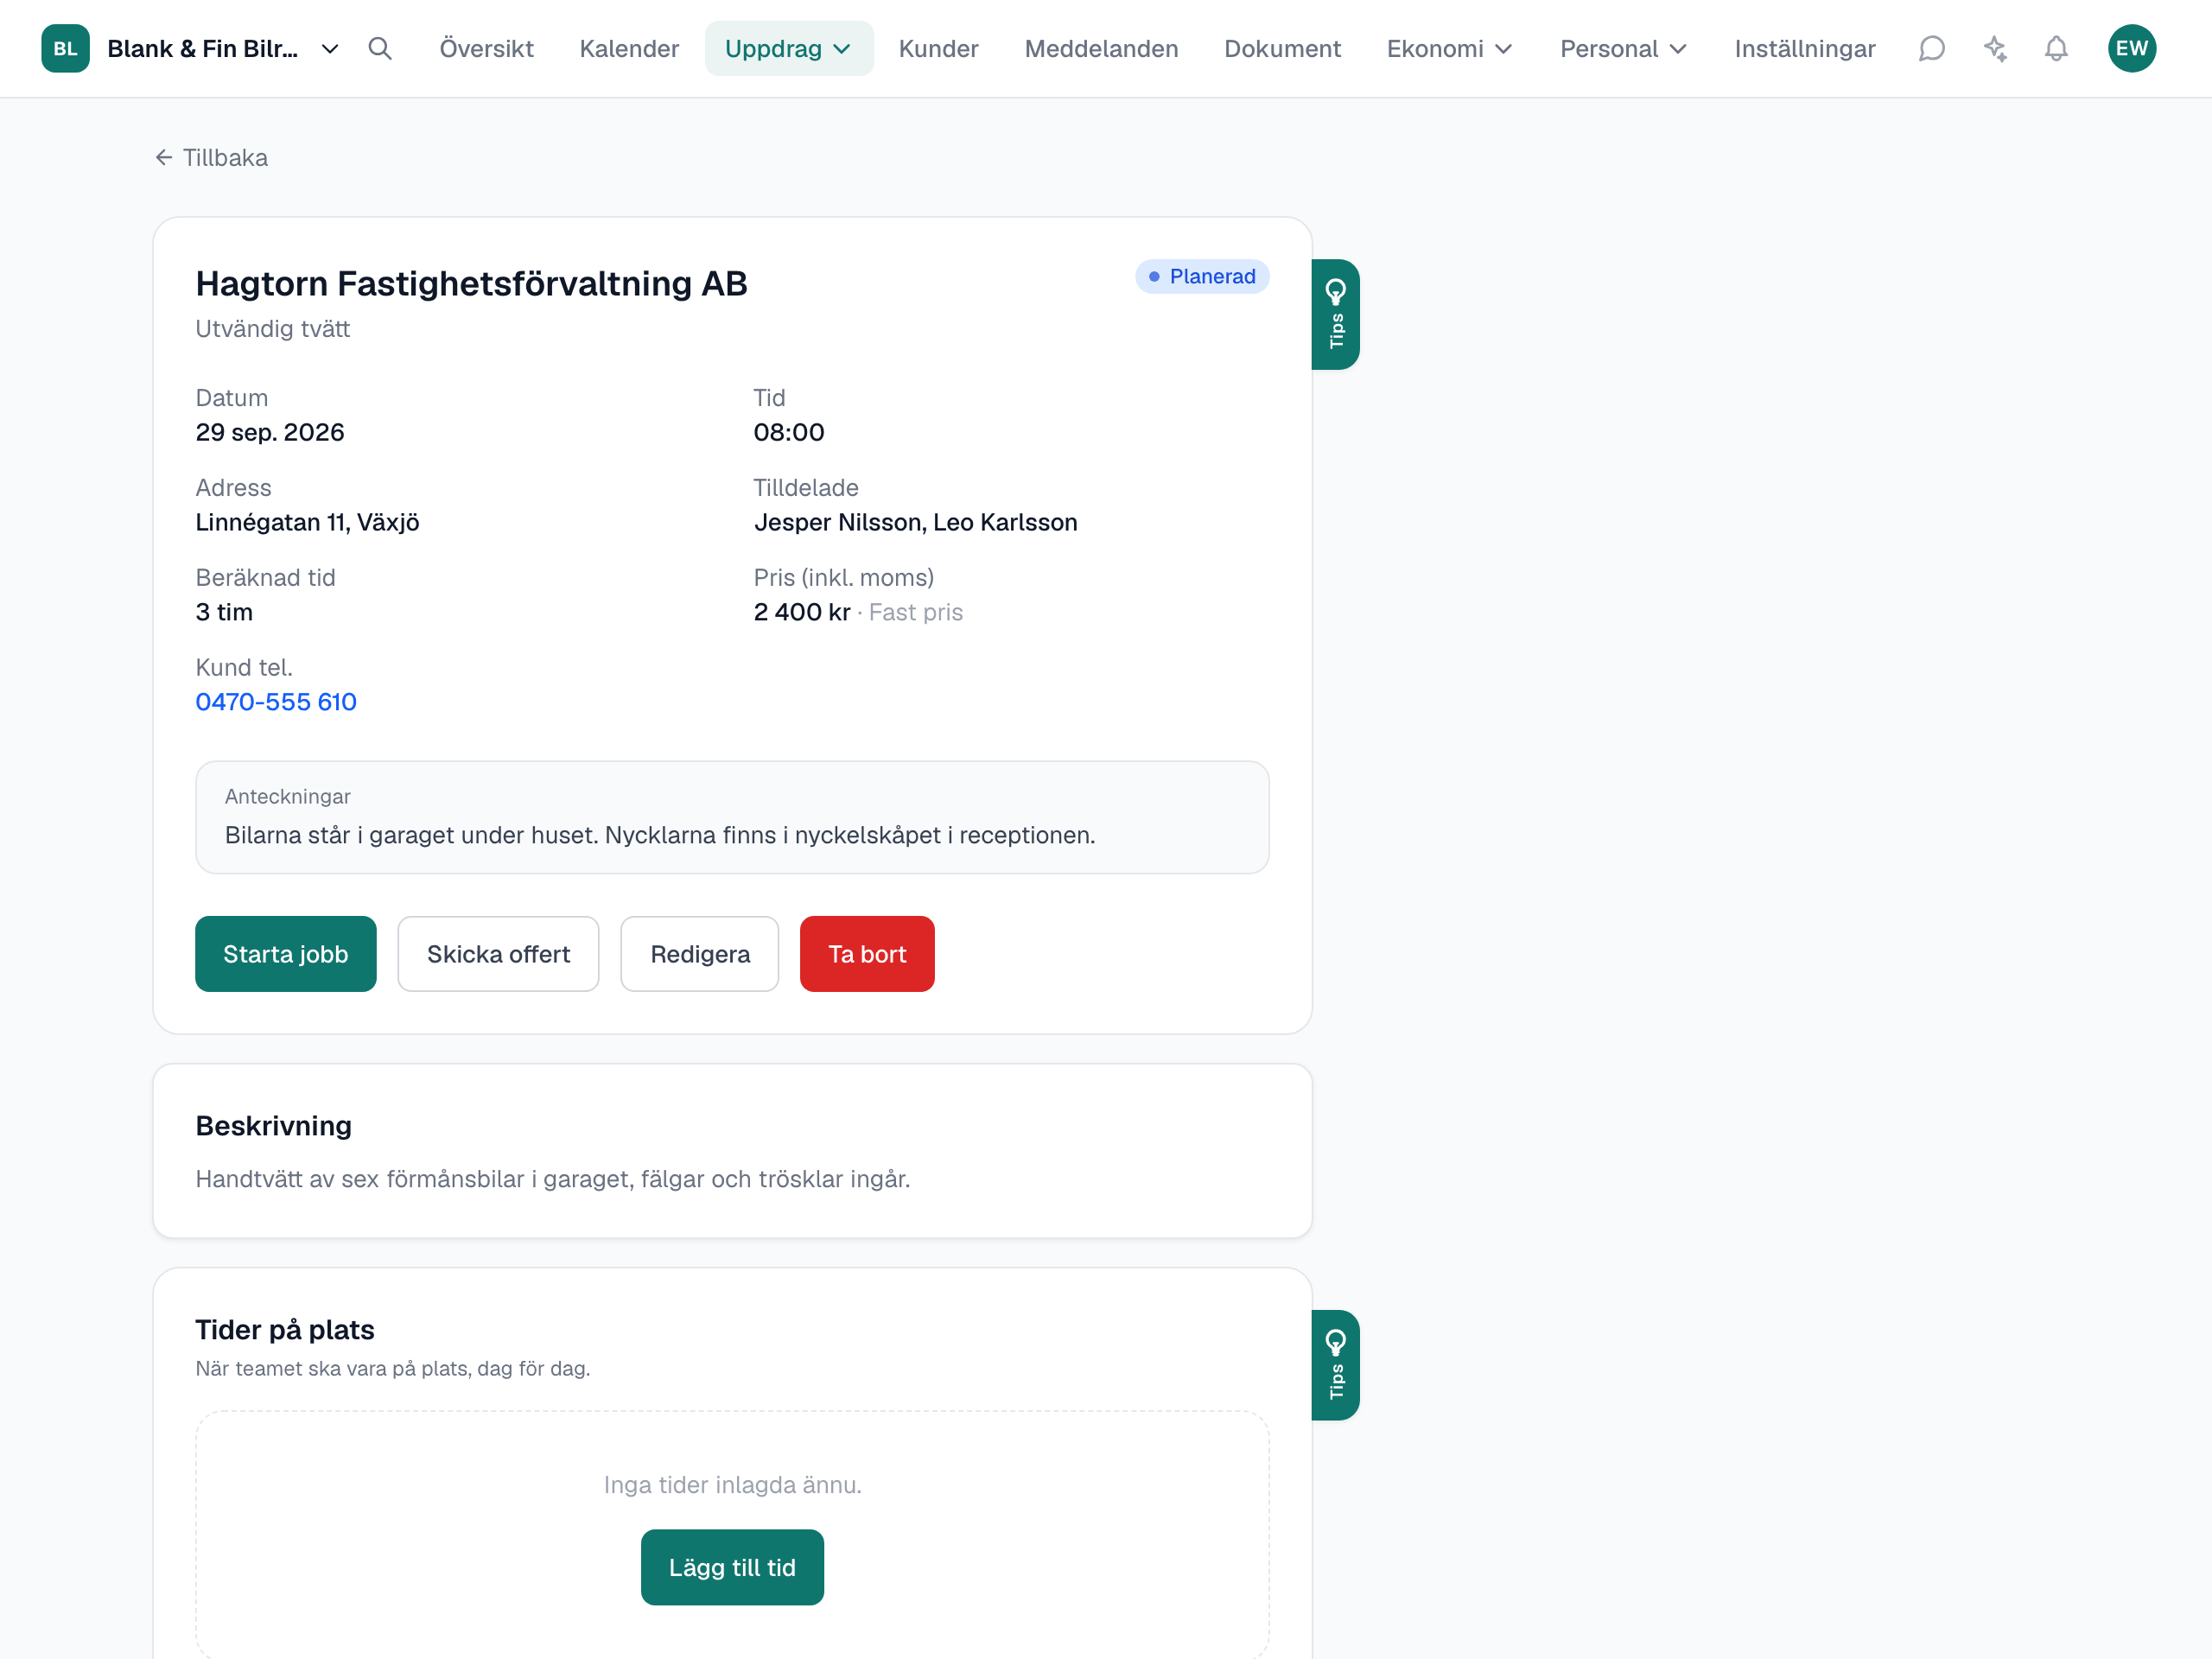Open the Meddelanden page
This screenshot has width=2212, height=1659.
pyautogui.click(x=1101, y=48)
